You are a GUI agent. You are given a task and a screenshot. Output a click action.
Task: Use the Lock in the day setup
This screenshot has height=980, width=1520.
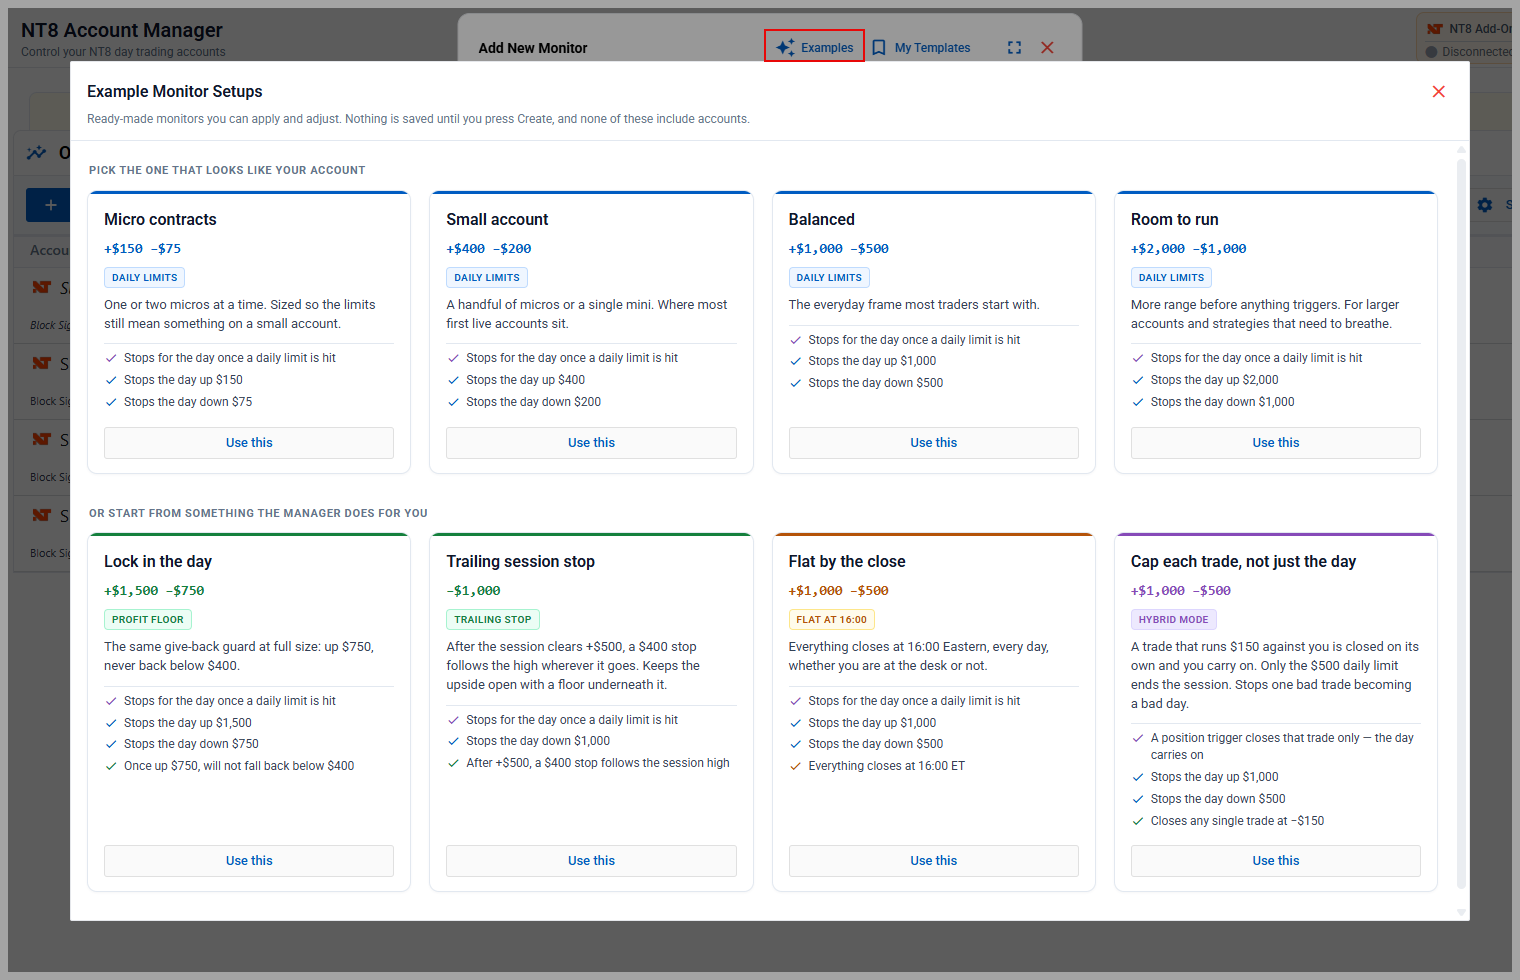[x=249, y=861]
